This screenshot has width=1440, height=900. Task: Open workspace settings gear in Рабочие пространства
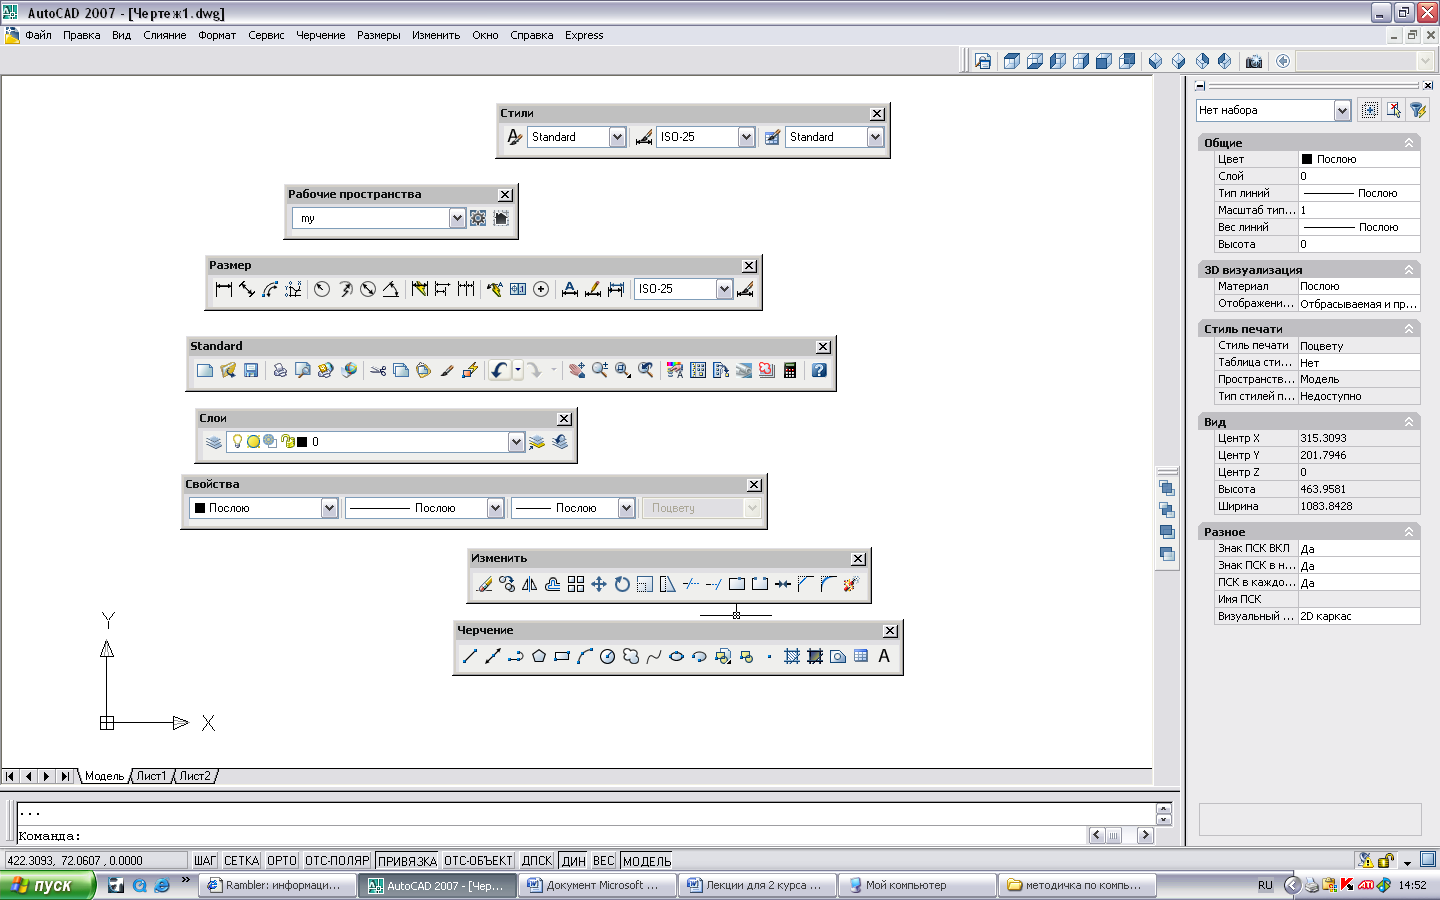tap(478, 218)
